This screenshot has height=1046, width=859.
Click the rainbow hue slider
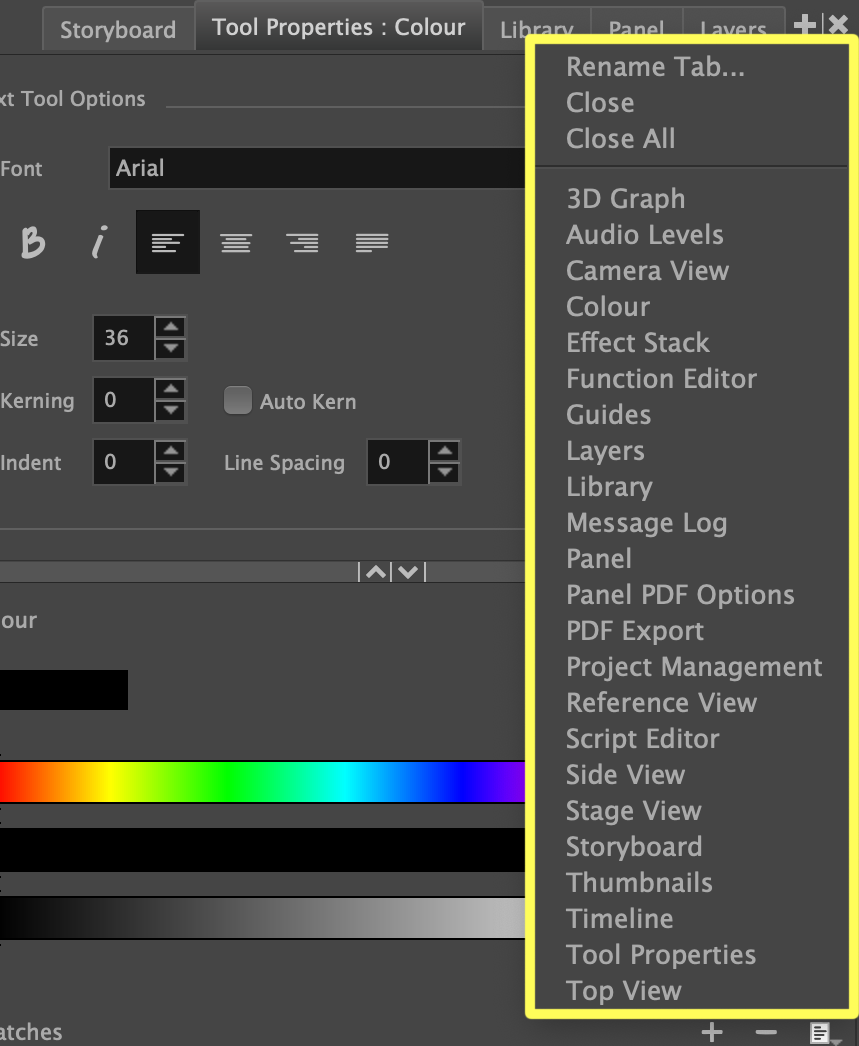click(x=262, y=781)
